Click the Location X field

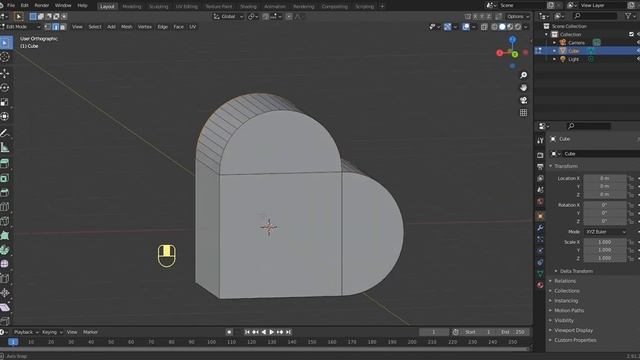click(x=605, y=178)
